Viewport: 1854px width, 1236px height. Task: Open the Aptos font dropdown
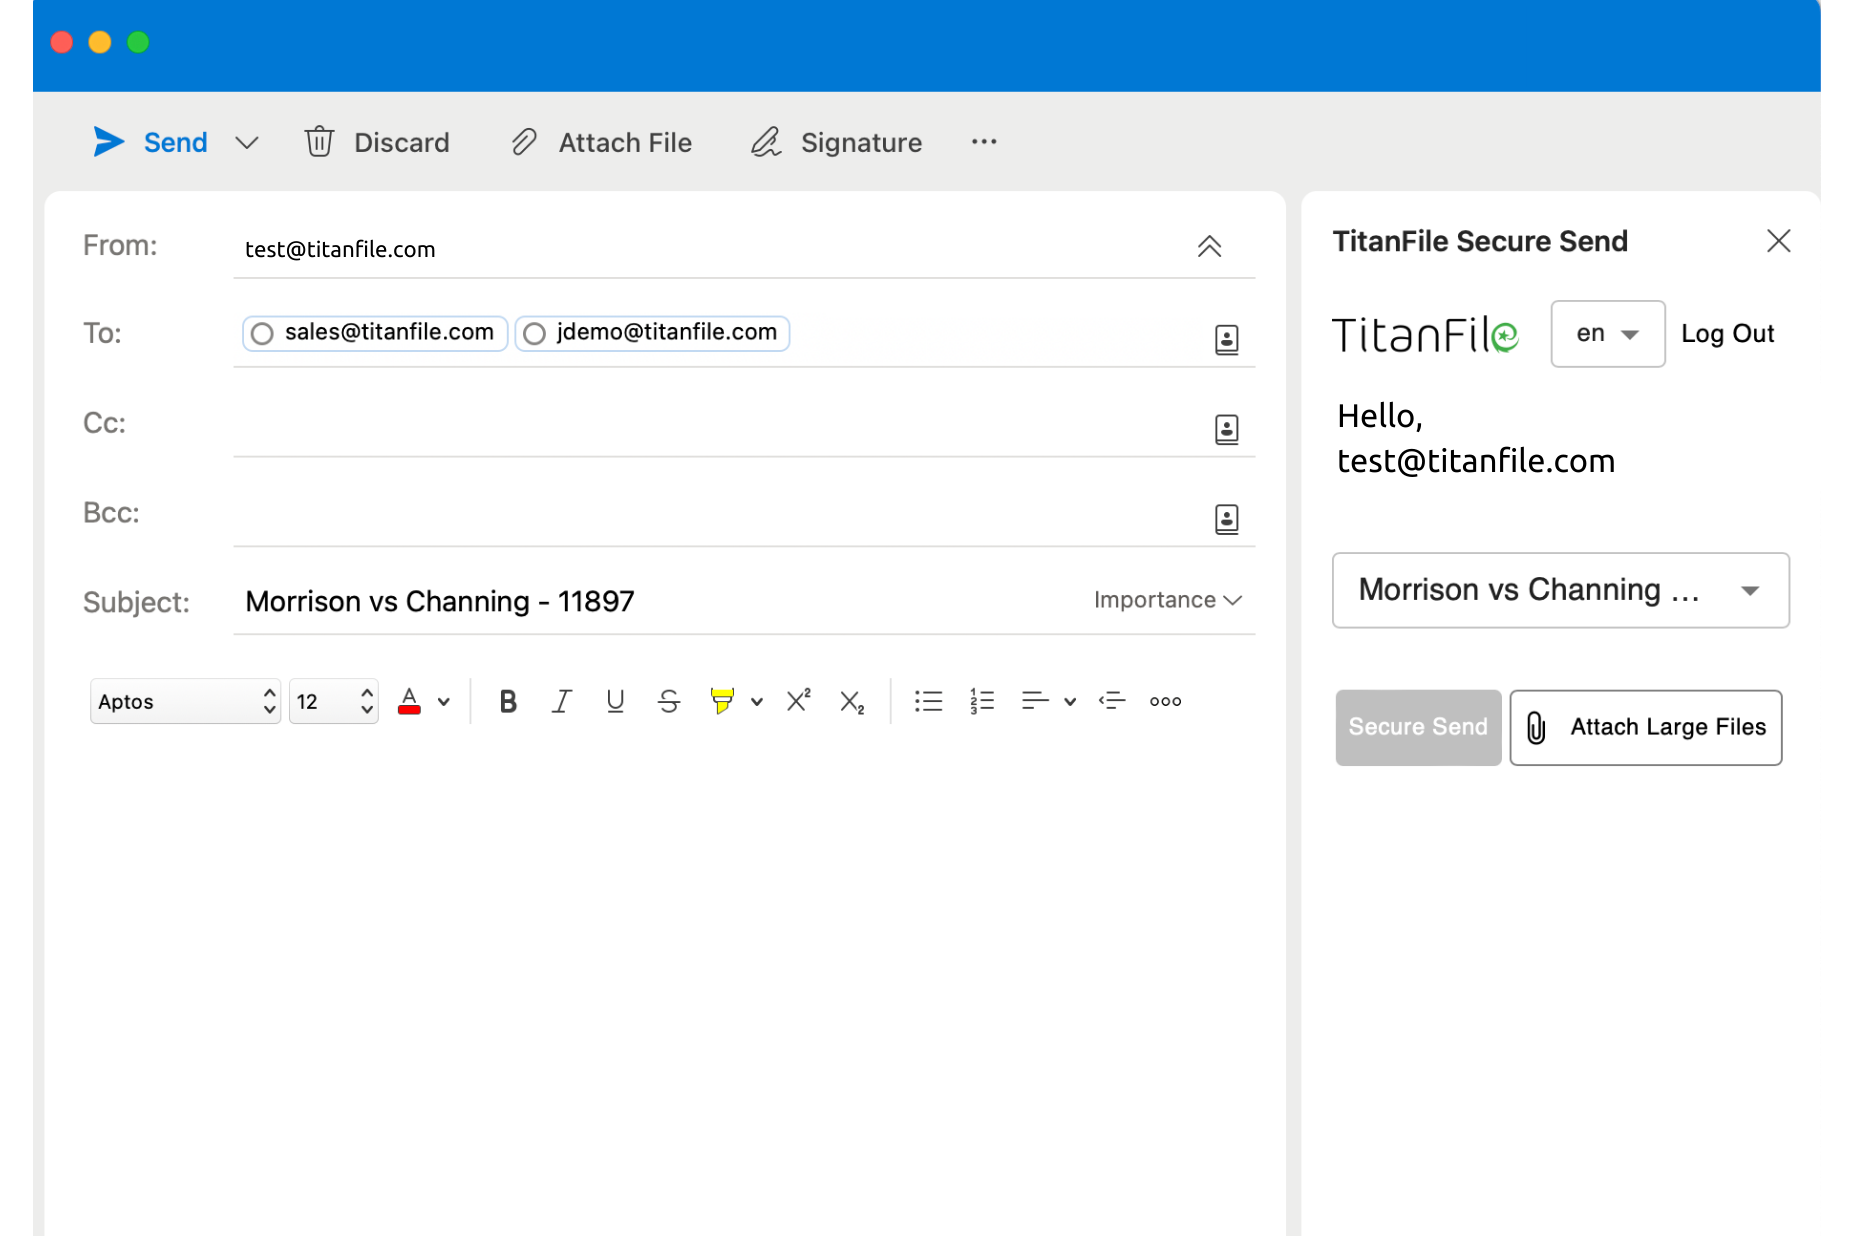185,701
